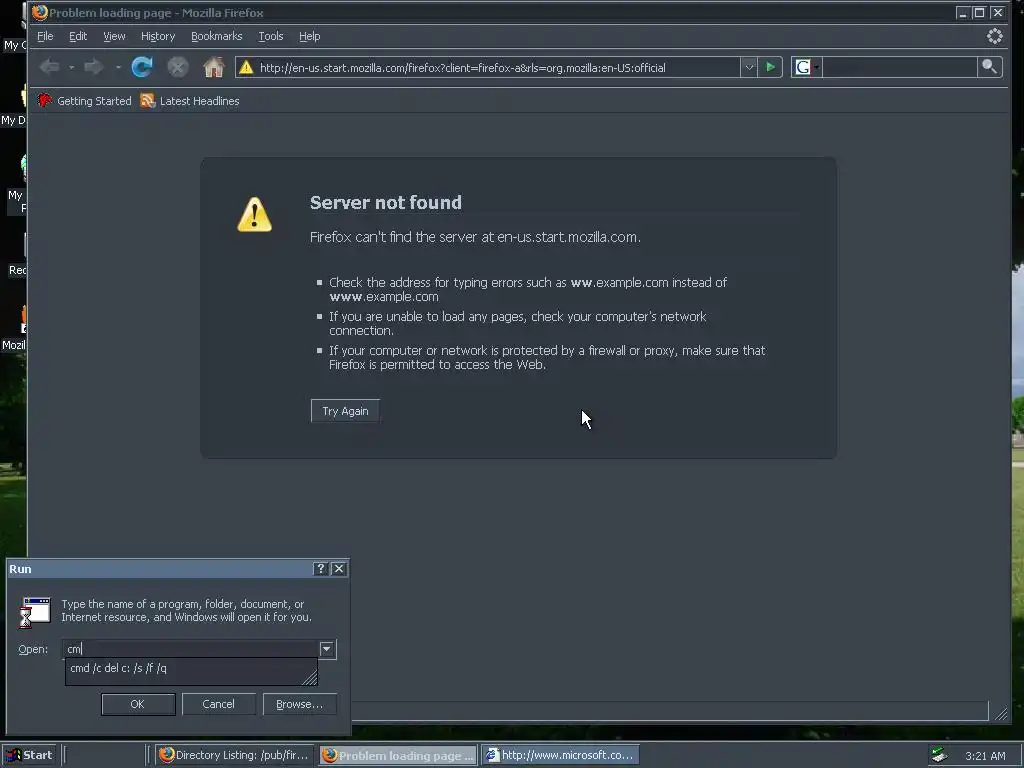Close the Run dialog
This screenshot has height=768, width=1024.
pyautogui.click(x=339, y=569)
